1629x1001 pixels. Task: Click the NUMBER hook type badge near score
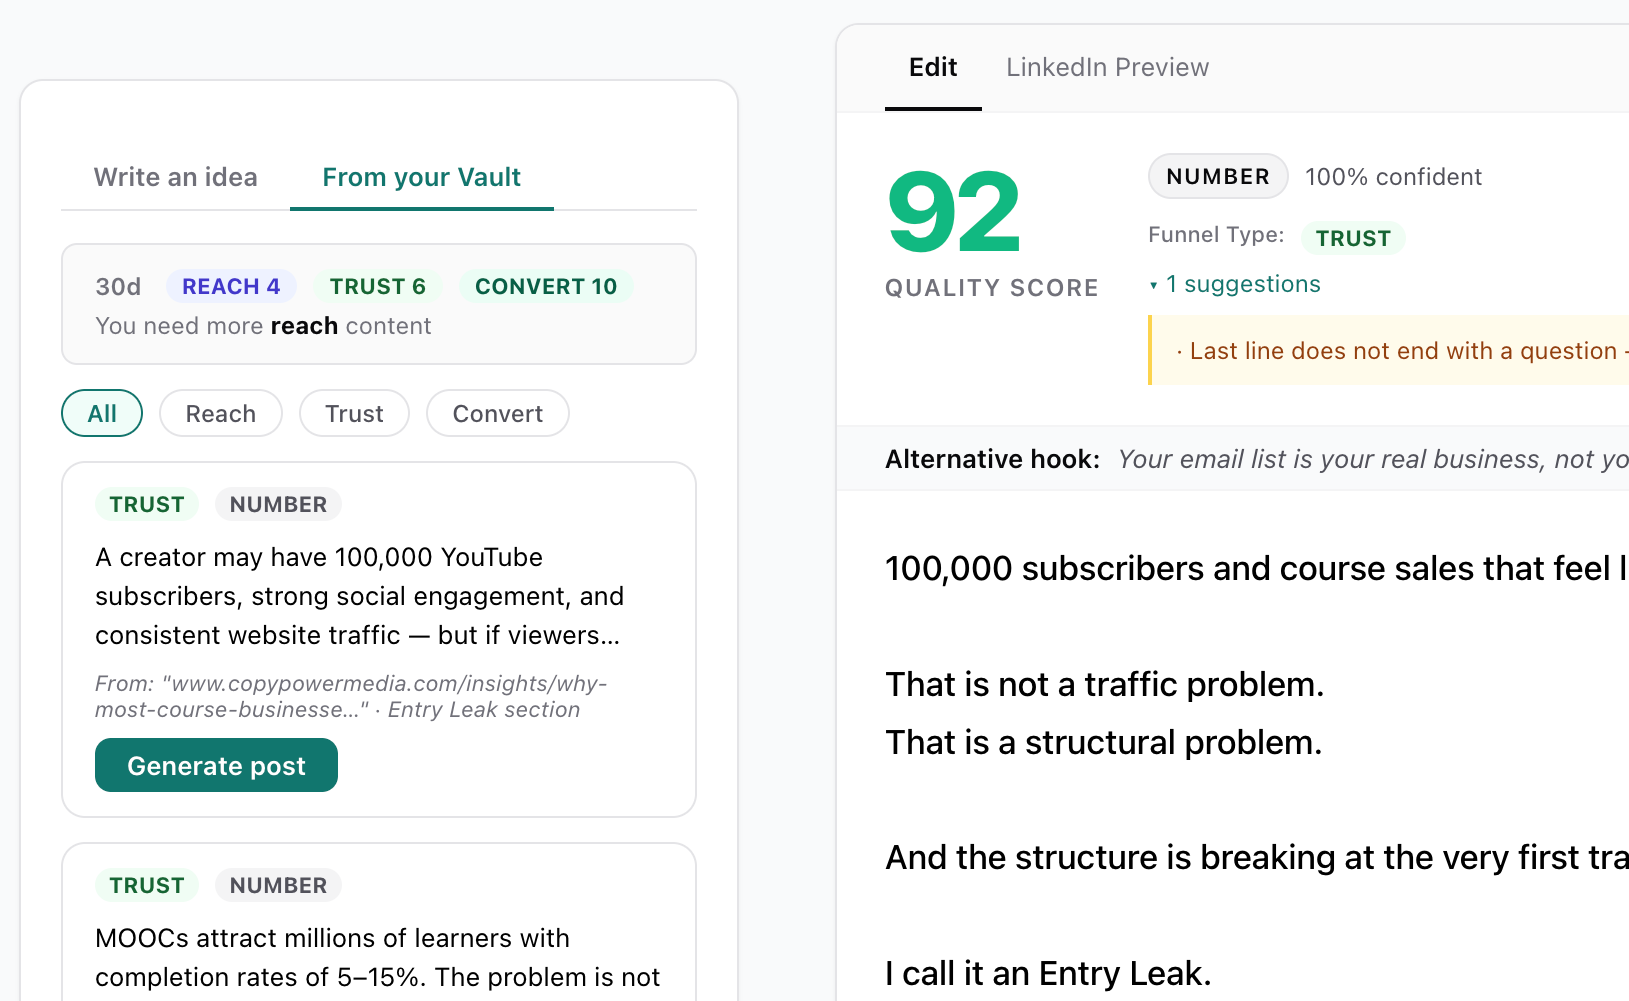1217,176
